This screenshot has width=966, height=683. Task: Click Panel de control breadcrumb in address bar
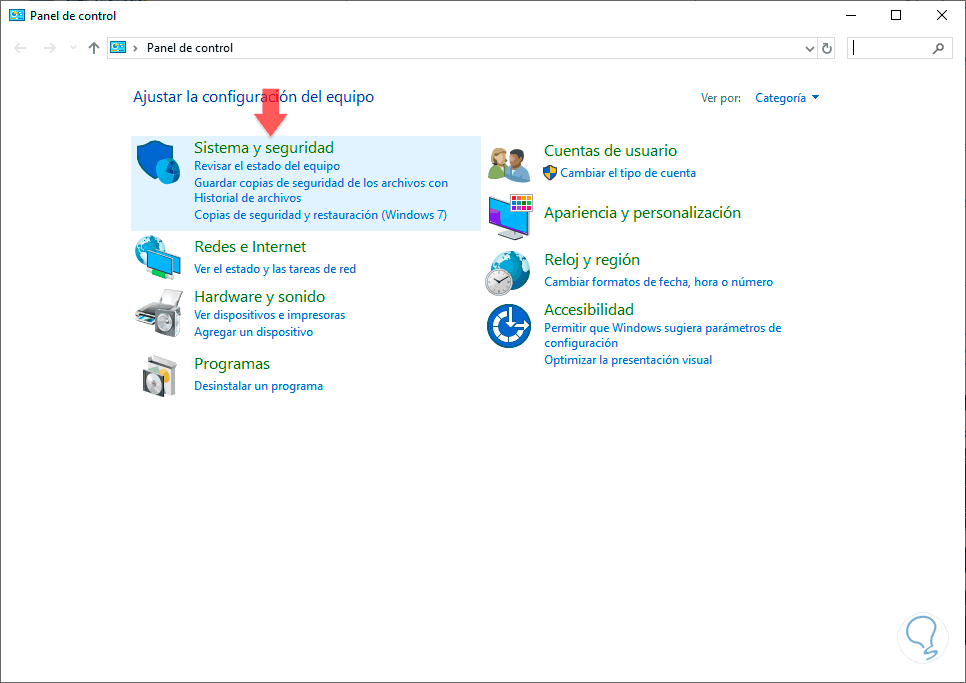190,48
